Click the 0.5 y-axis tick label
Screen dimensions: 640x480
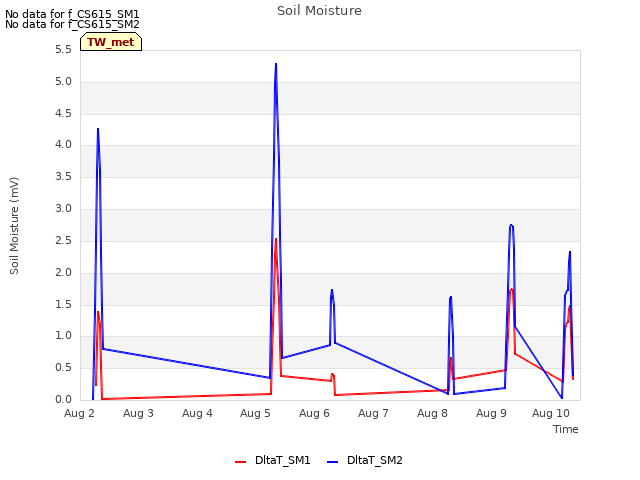[63, 368]
